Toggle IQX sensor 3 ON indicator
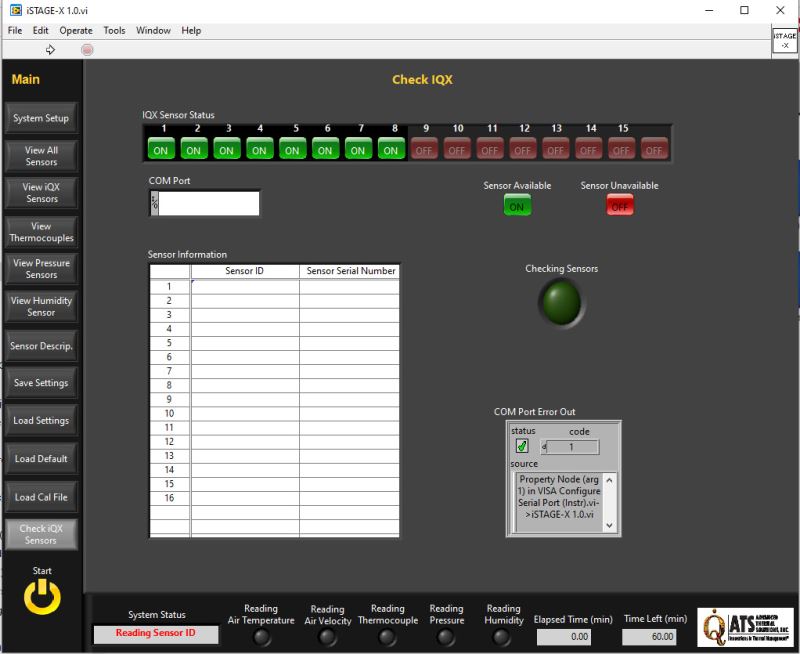 227,149
